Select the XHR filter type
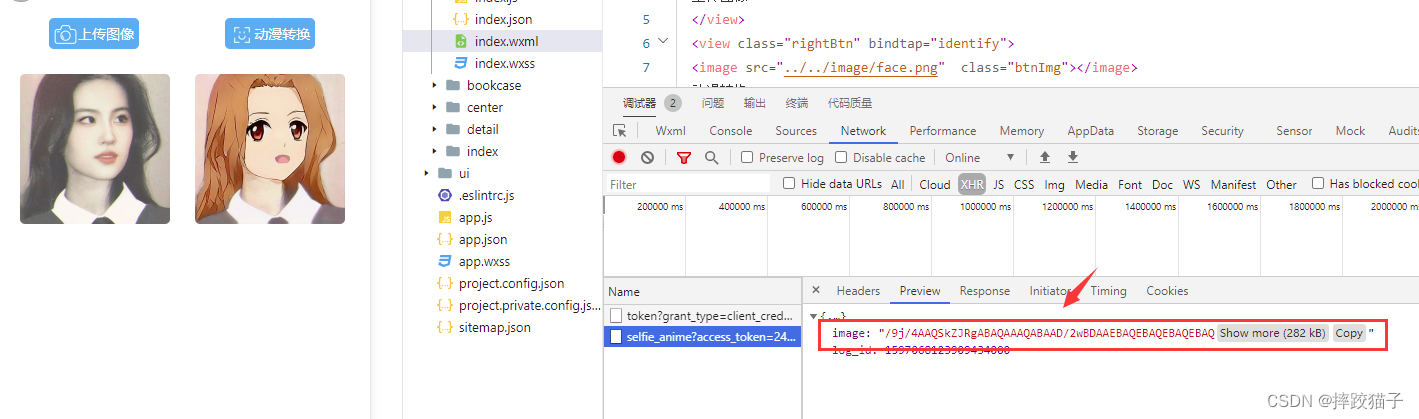Screen dimensions: 1419x419 [x=971, y=184]
